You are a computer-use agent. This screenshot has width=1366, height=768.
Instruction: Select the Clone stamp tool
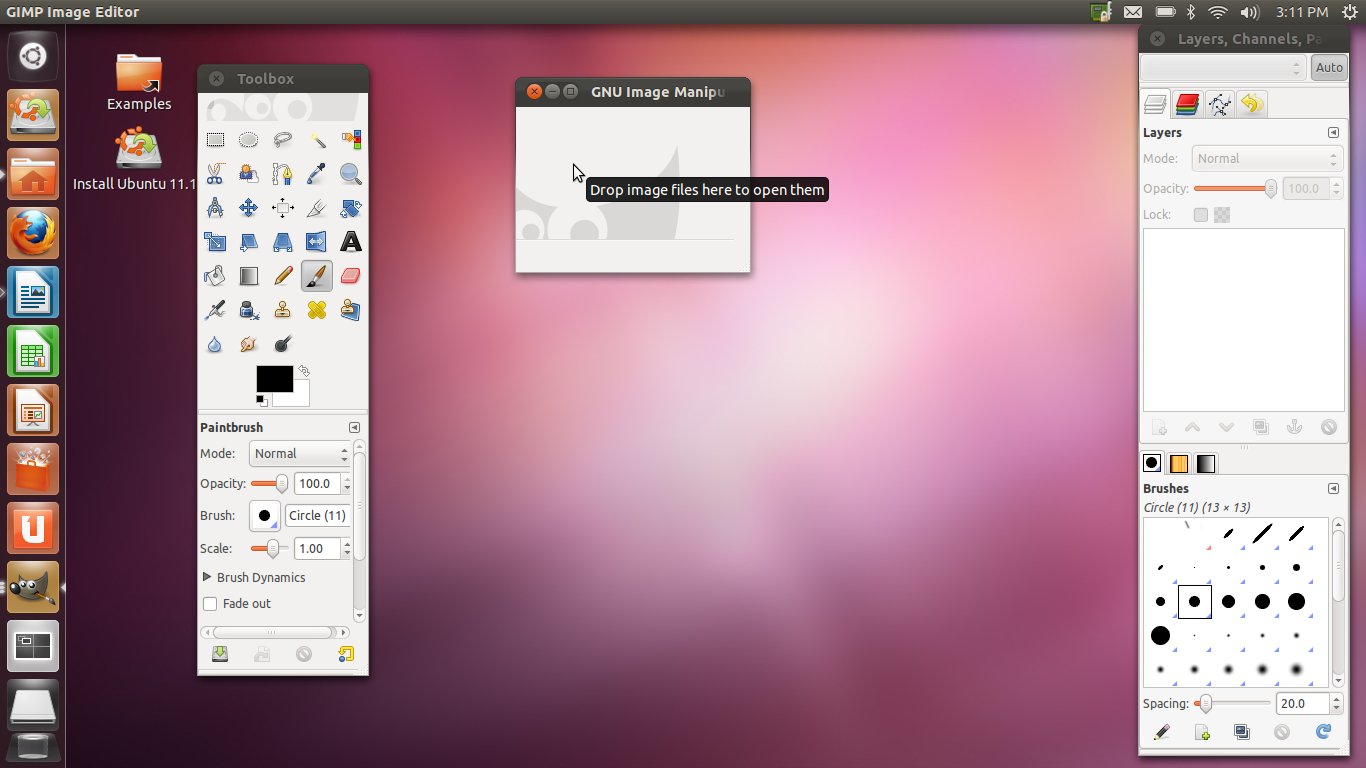283,310
